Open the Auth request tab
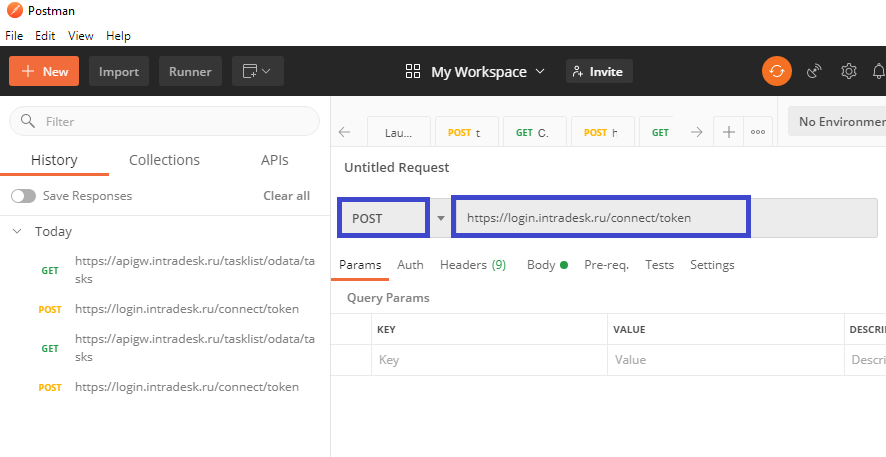886x457 pixels. coord(410,265)
